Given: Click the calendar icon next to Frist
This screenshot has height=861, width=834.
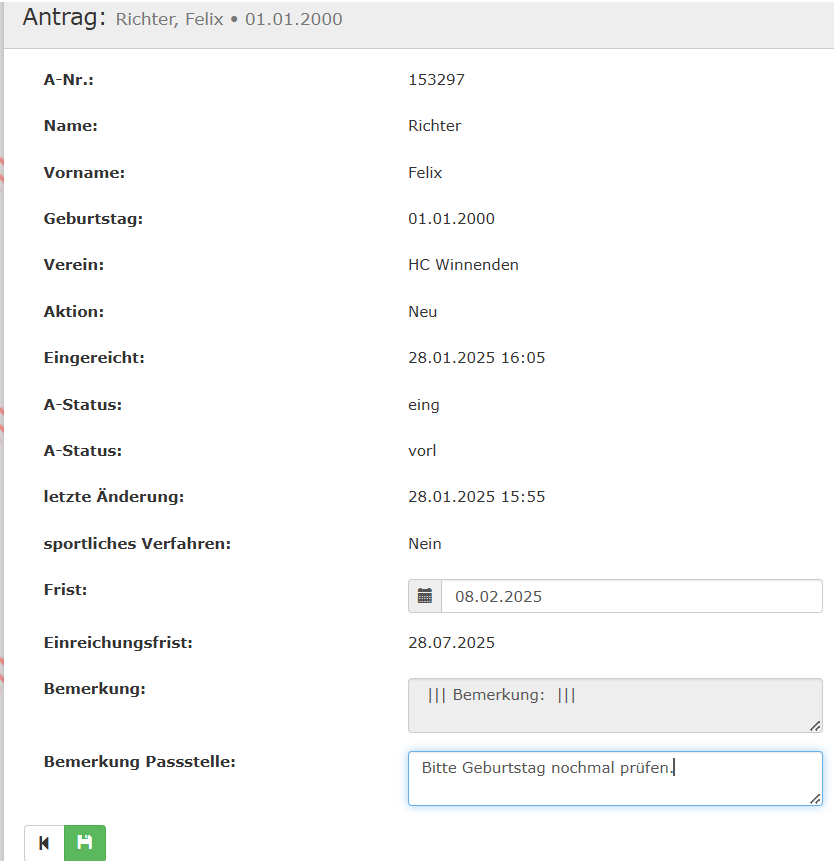Looking at the screenshot, I should point(425,596).
